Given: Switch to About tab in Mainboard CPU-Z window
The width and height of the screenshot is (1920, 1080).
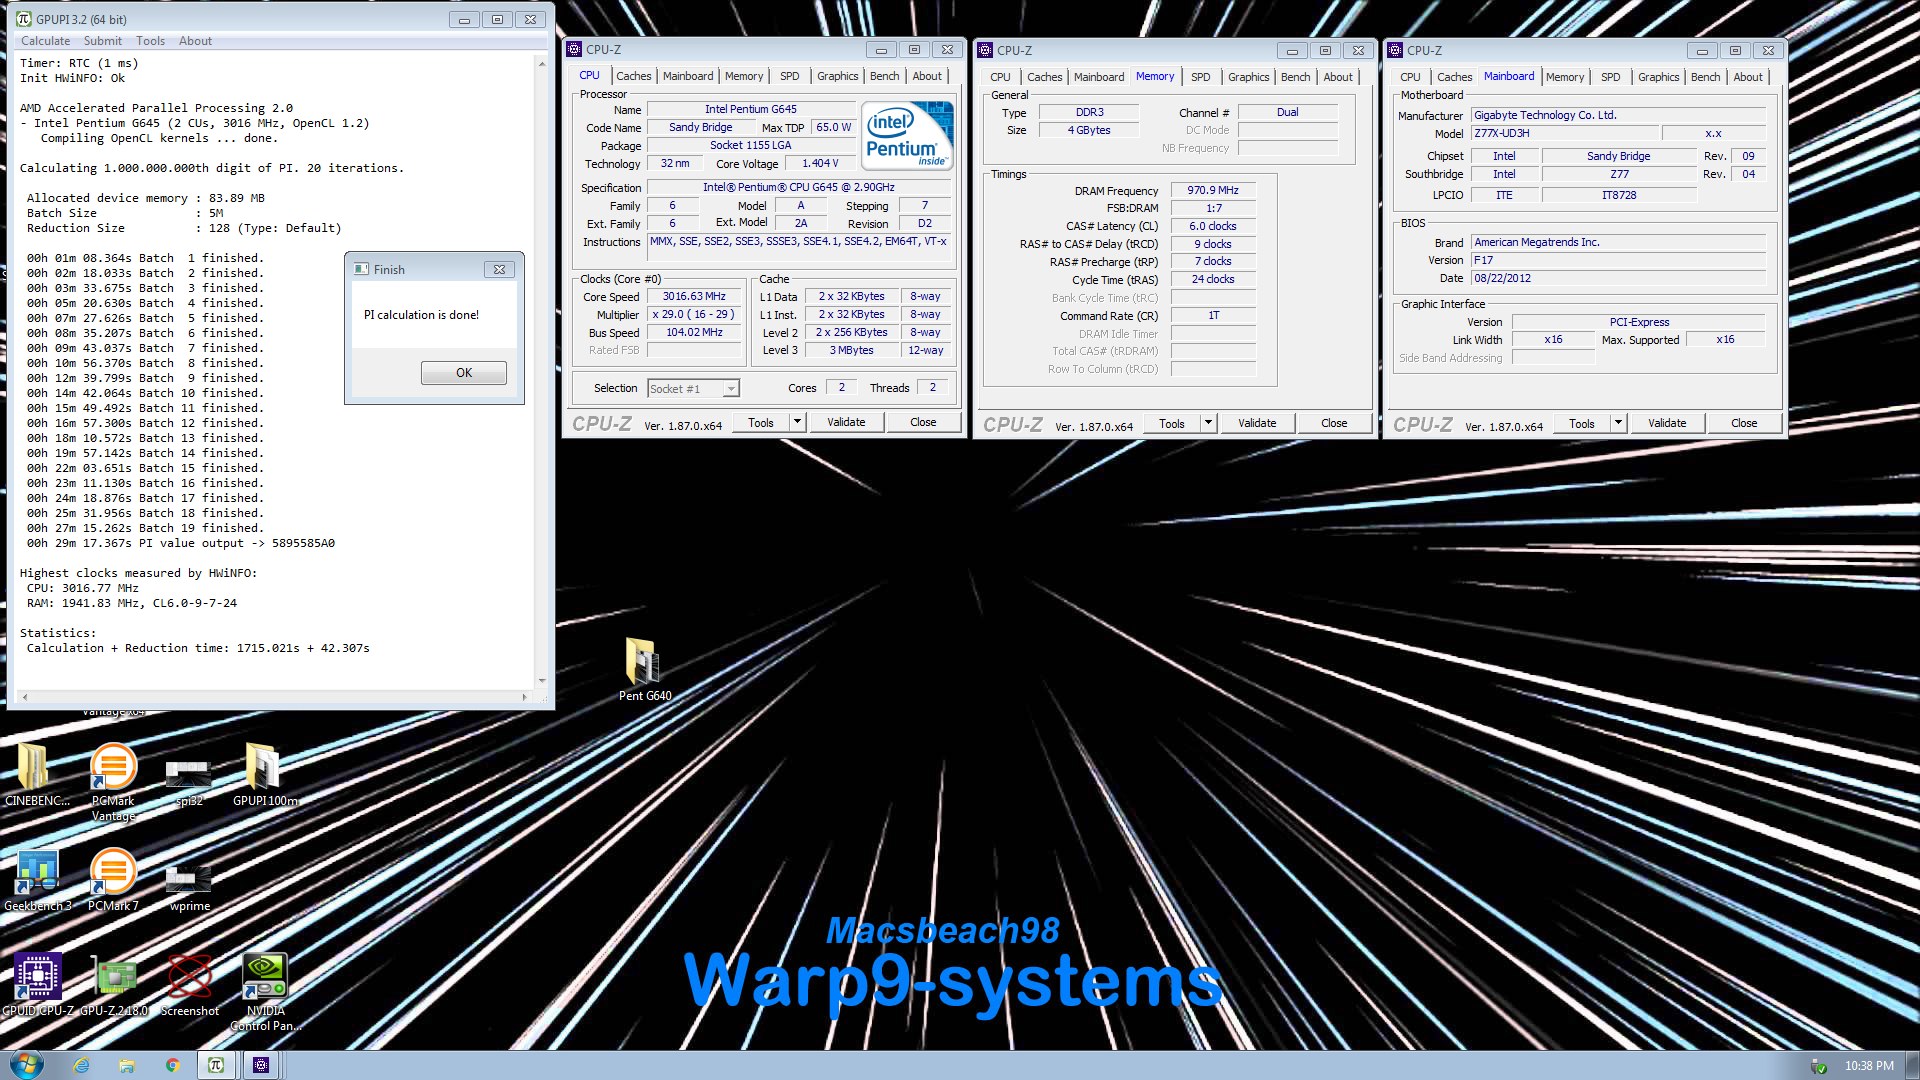Looking at the screenshot, I should pyautogui.click(x=1747, y=77).
